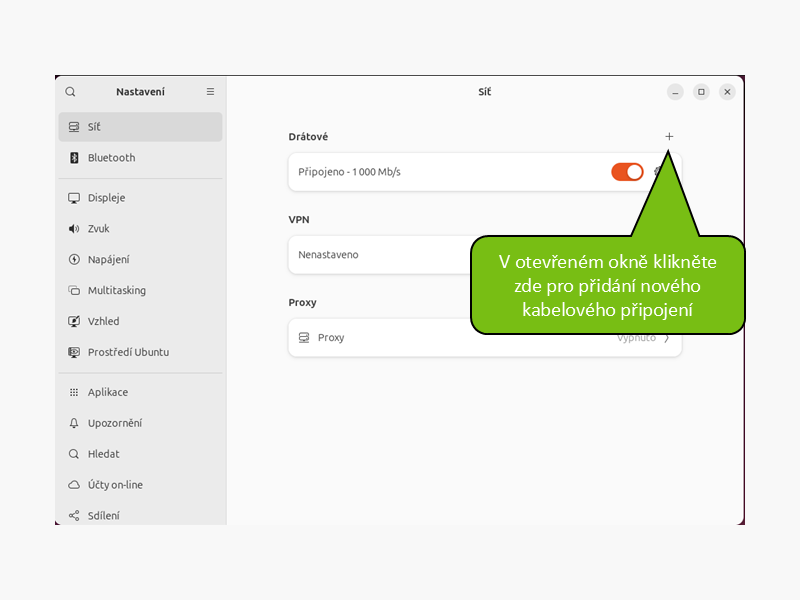Select Multitasking in the sidebar

[x=140, y=291]
